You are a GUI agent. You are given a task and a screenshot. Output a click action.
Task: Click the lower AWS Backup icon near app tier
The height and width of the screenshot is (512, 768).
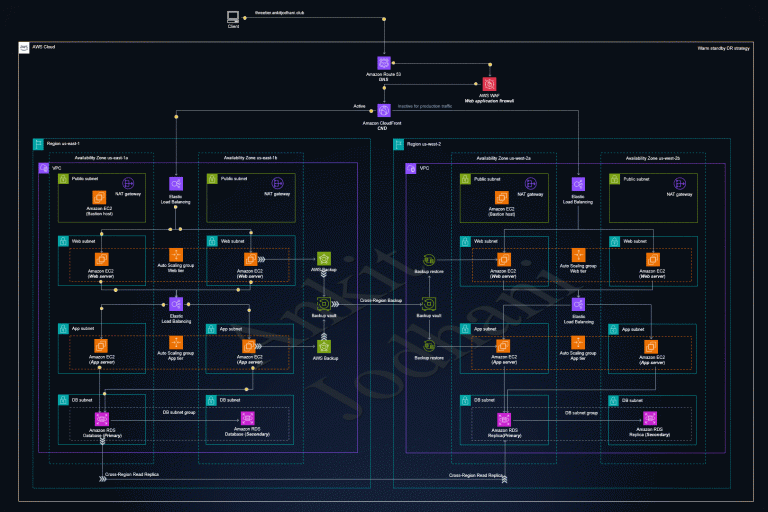click(324, 347)
